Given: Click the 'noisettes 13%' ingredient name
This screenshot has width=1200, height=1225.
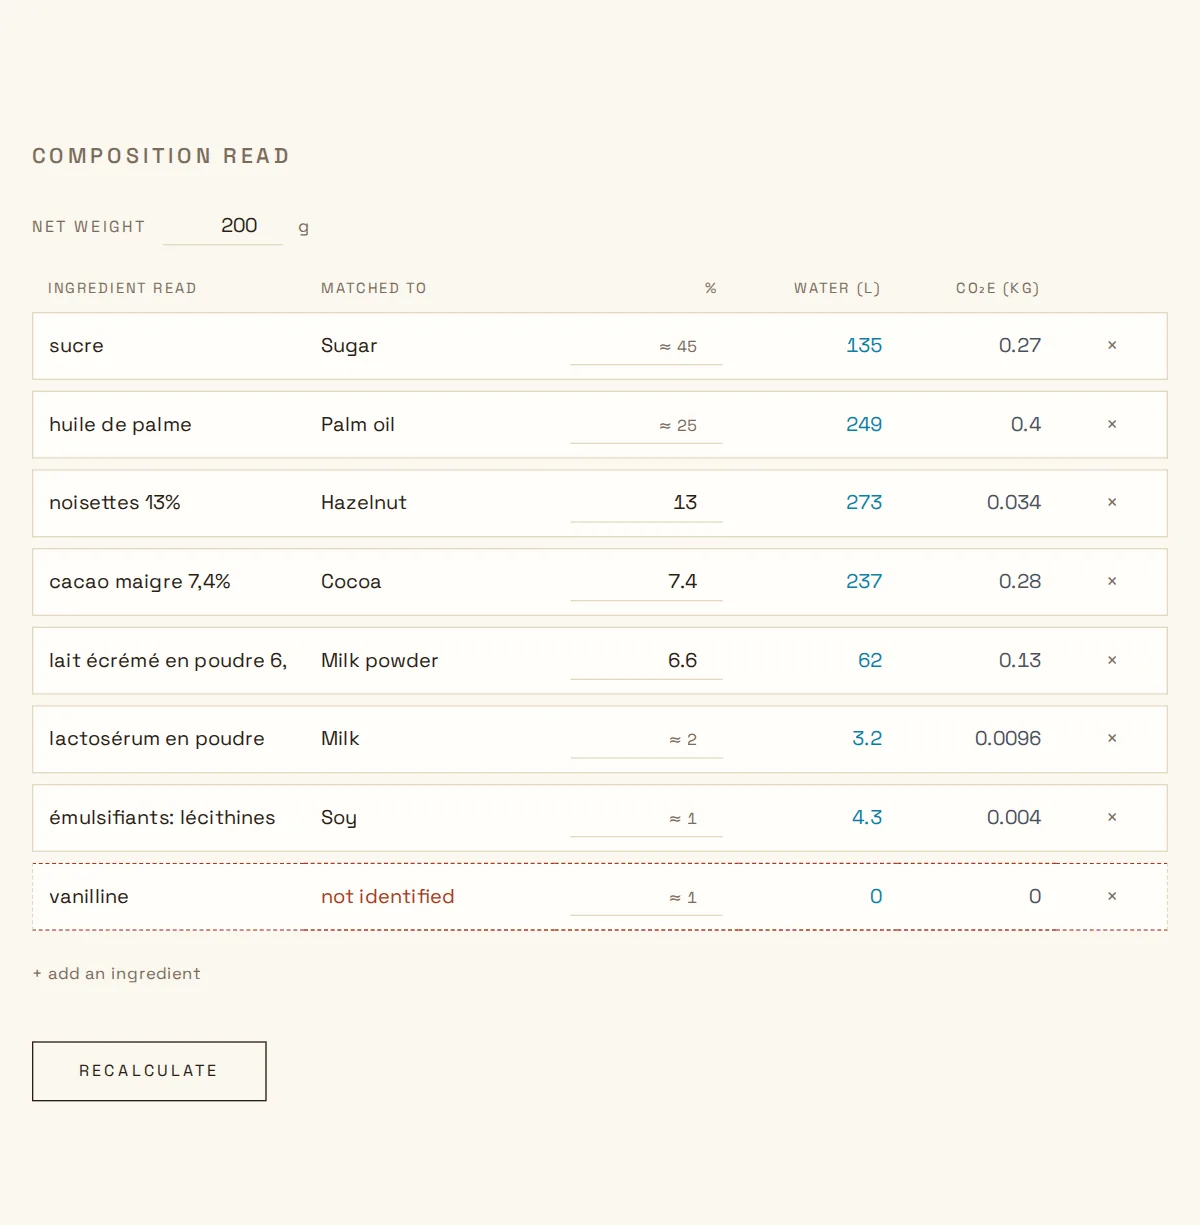Looking at the screenshot, I should [x=115, y=503].
